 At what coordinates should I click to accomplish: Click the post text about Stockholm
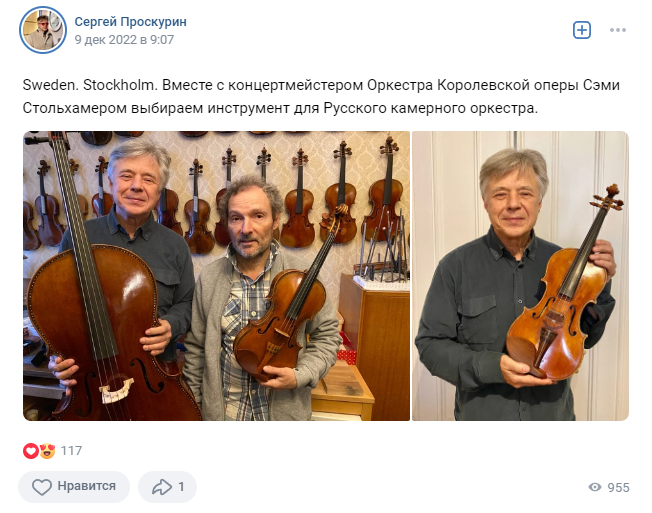pos(321,96)
